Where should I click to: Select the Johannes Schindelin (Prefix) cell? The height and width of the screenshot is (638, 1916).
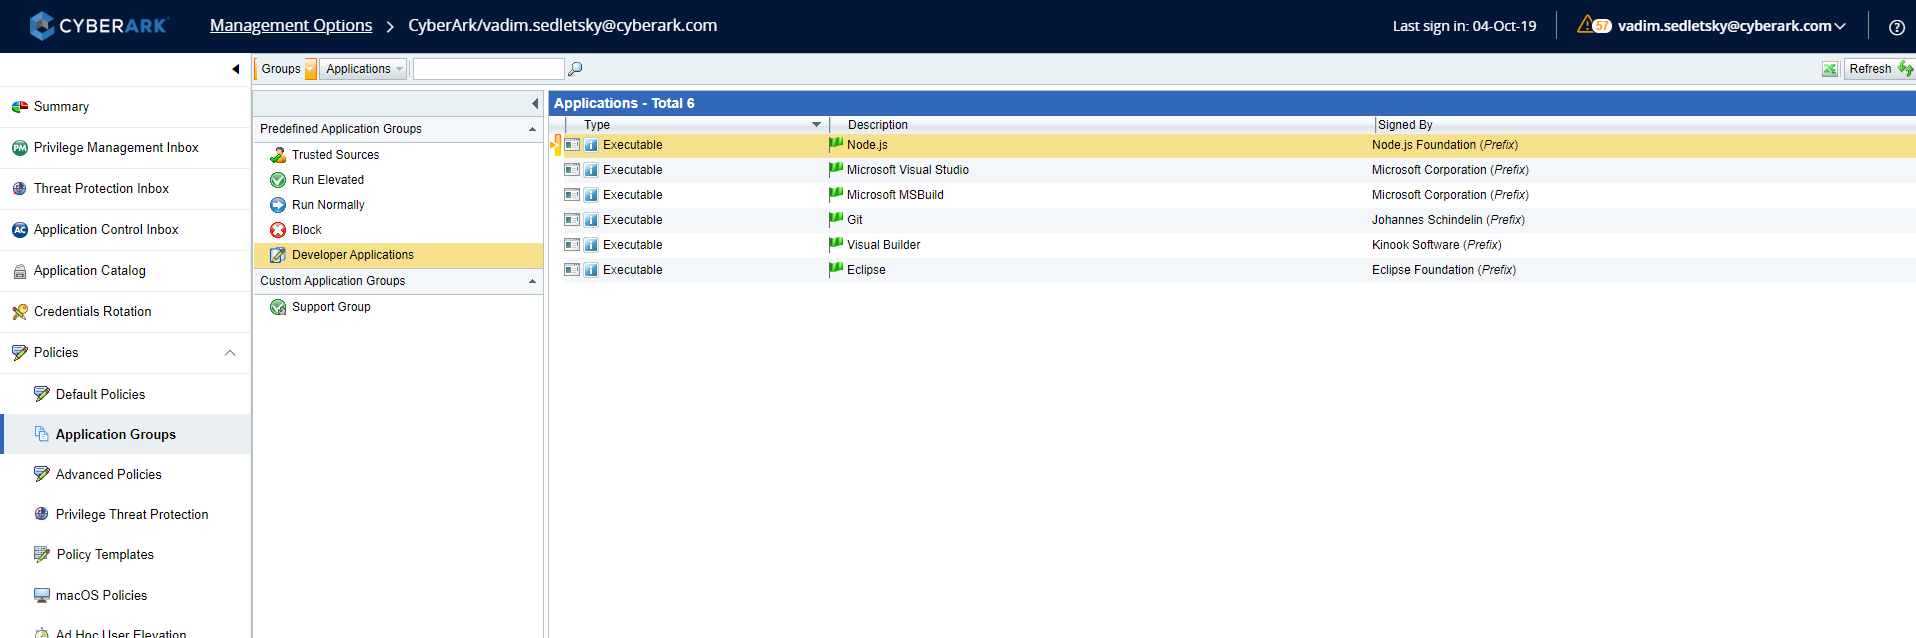pyautogui.click(x=1448, y=220)
